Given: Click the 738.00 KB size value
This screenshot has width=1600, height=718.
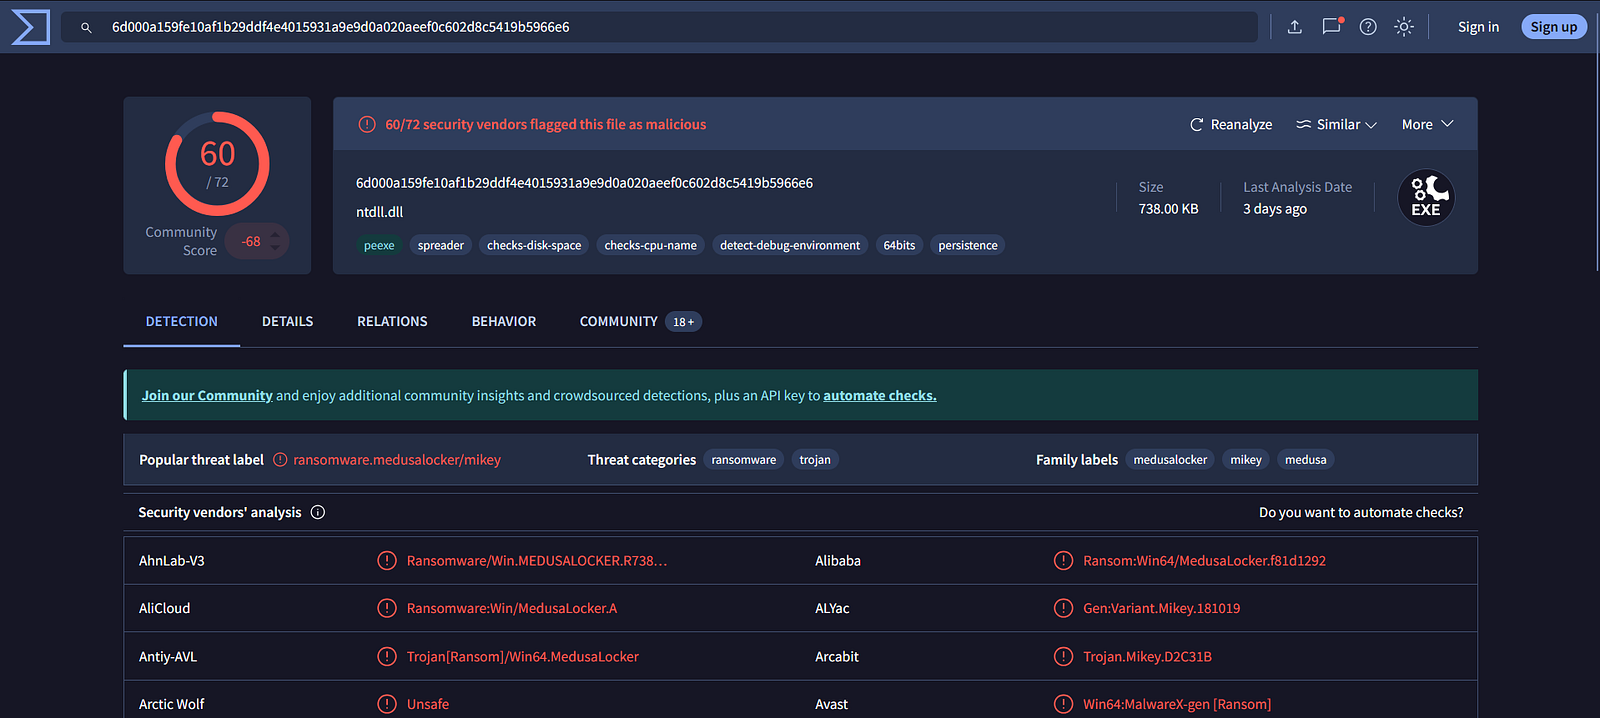Looking at the screenshot, I should coord(1168,209).
